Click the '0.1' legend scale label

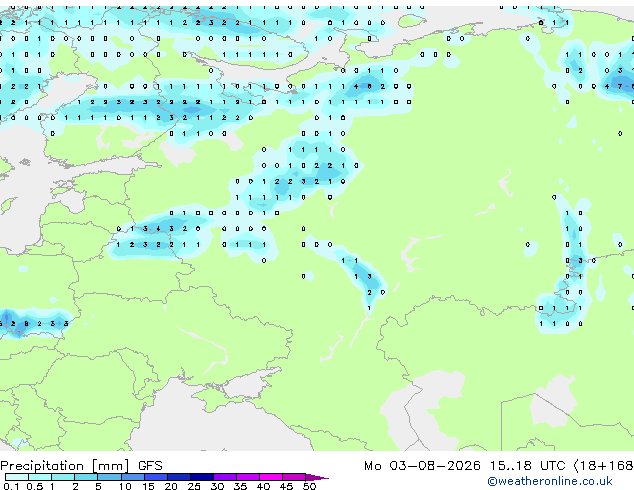click(x=11, y=486)
